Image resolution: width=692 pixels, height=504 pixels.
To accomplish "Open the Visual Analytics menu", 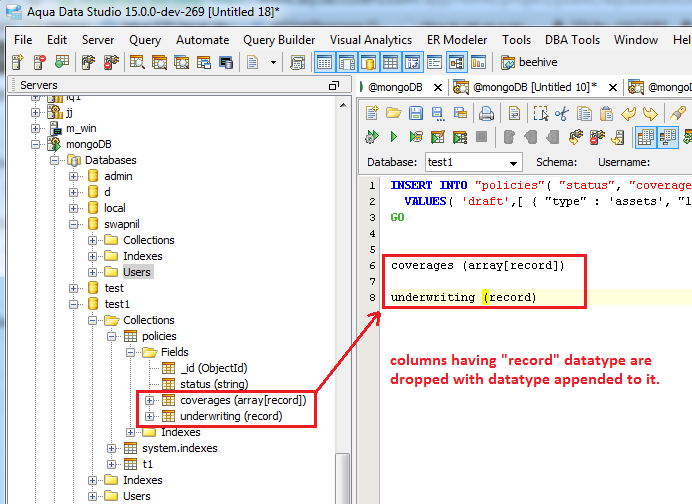I will [371, 40].
